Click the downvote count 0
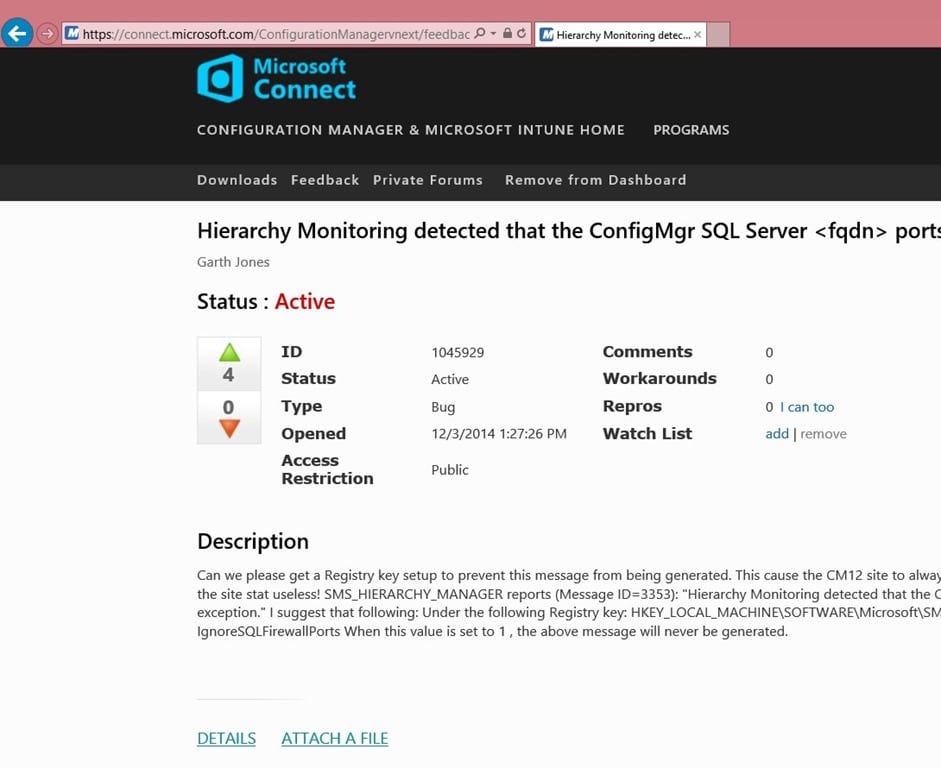 [x=228, y=407]
